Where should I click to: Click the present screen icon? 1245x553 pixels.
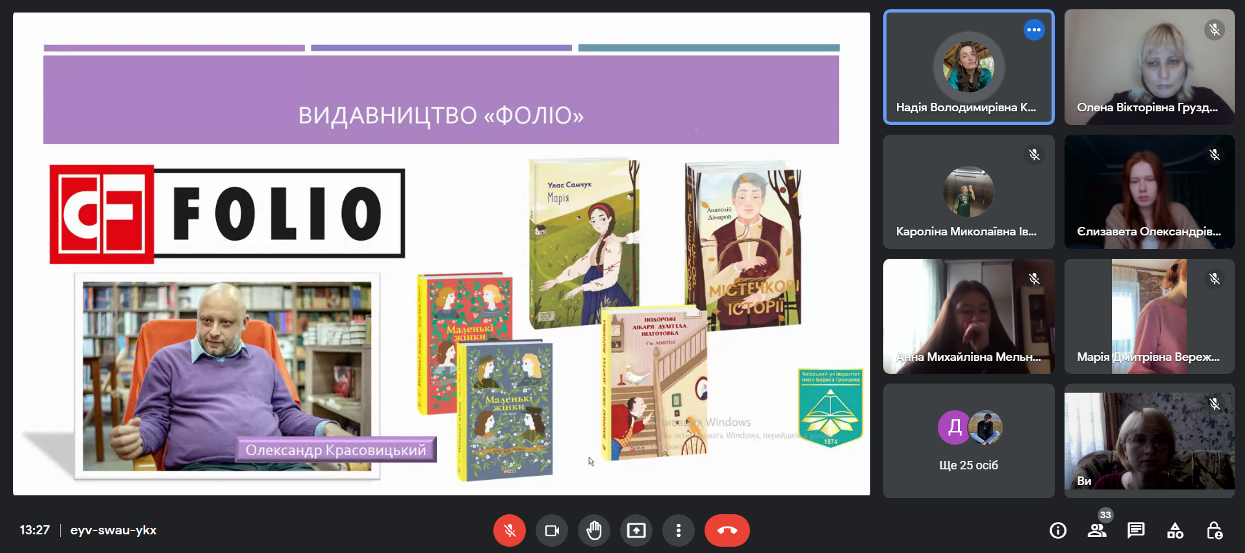coord(636,530)
